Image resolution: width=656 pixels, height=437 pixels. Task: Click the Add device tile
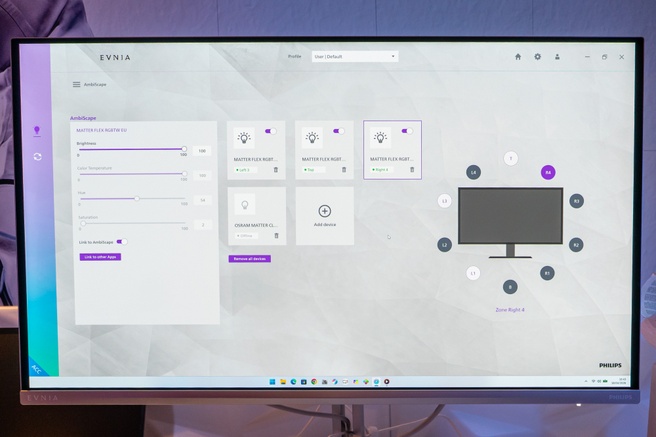325,216
